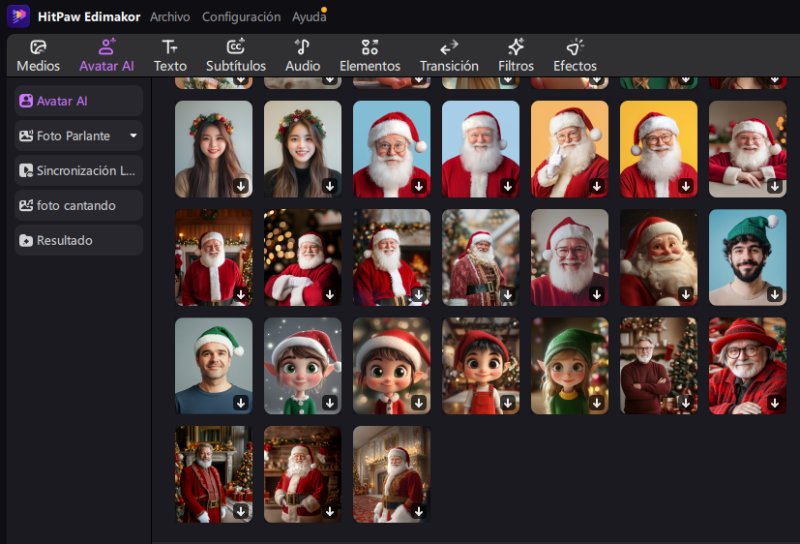This screenshot has width=800, height=544.
Task: Open foto cantando in the sidebar
Action: [79, 205]
